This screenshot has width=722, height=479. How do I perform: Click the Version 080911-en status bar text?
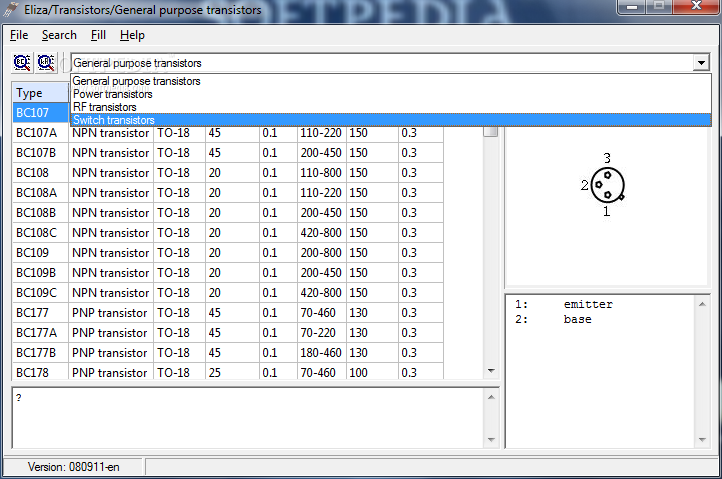pos(74,467)
